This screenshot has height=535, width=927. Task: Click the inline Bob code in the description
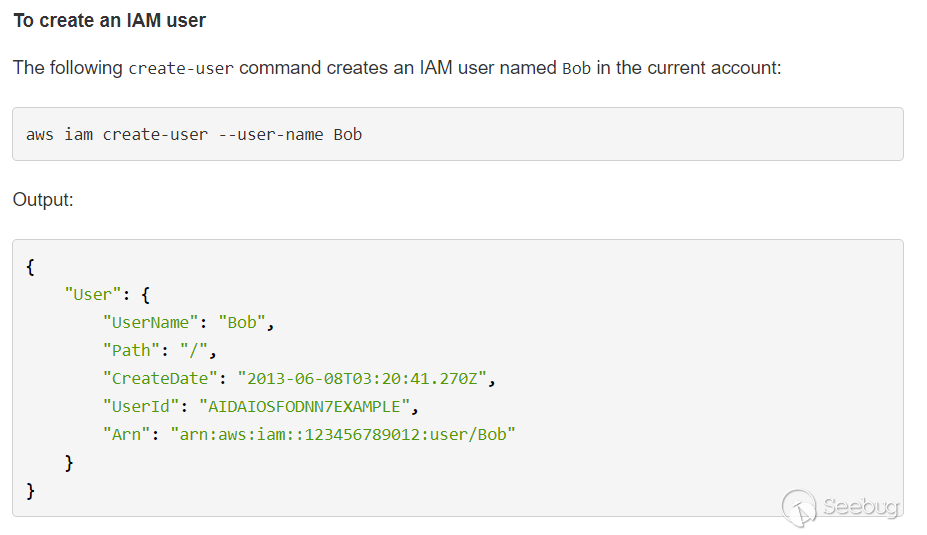pyautogui.click(x=576, y=69)
